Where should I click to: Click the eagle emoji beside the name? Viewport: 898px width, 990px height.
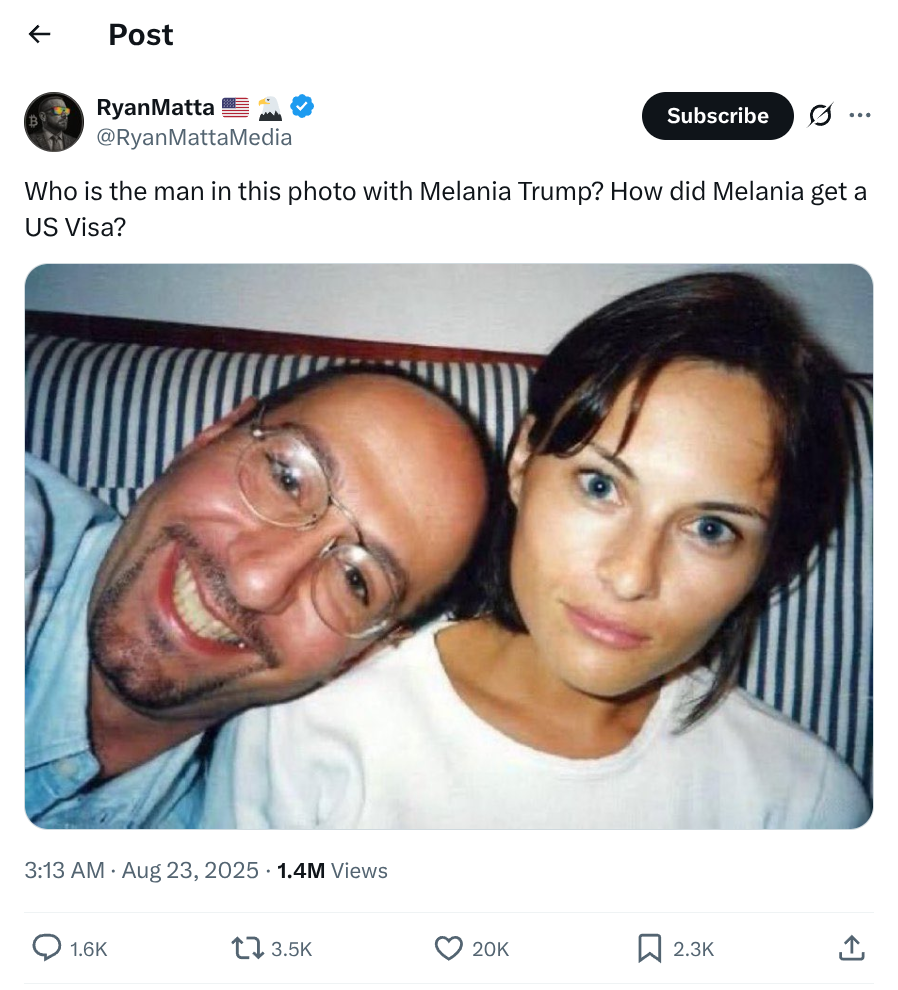click(x=269, y=107)
